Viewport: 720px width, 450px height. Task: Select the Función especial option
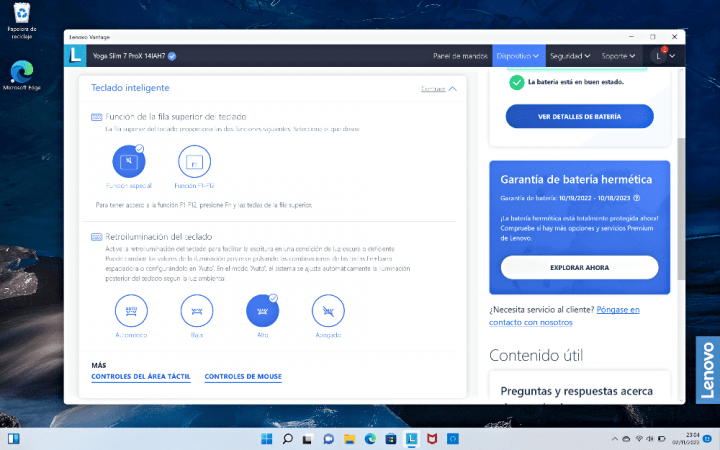129,161
